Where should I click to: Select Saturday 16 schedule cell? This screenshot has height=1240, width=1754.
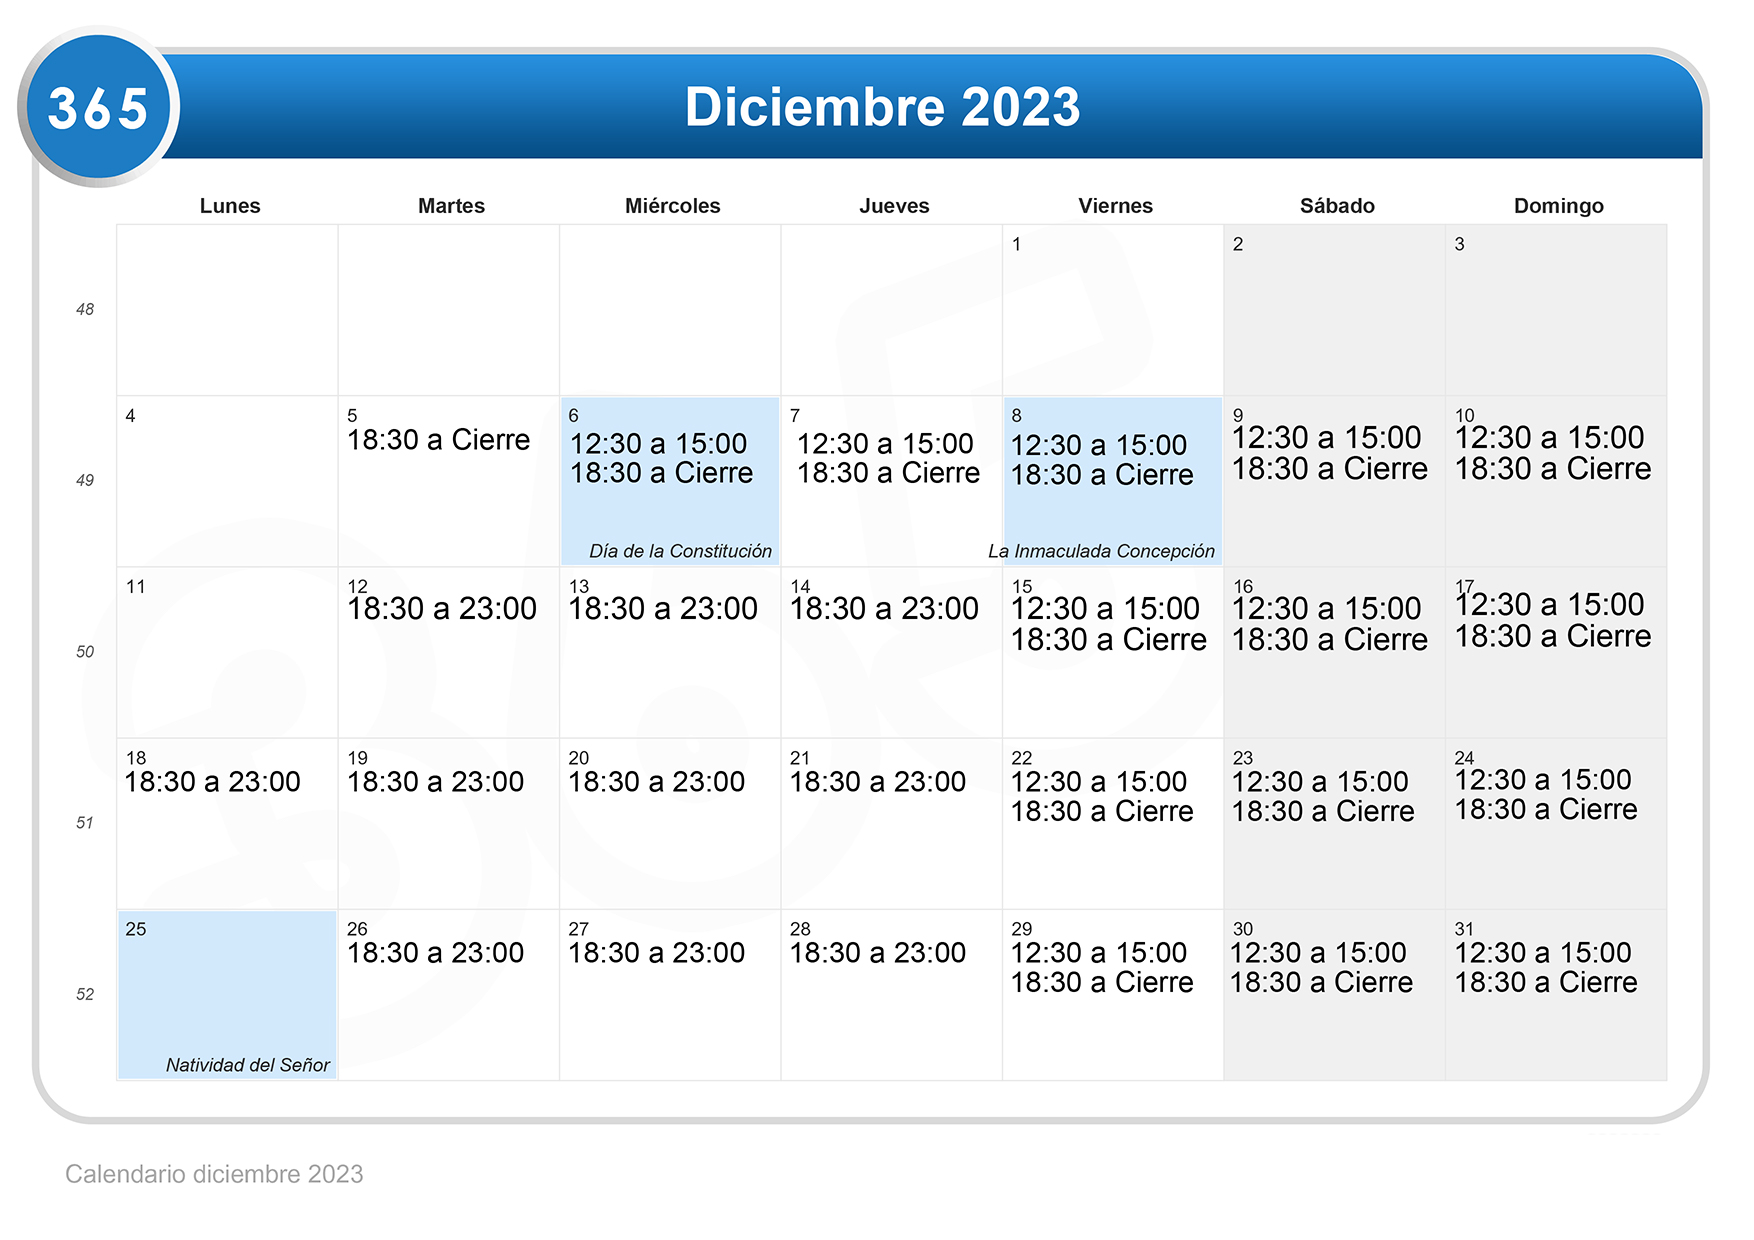tap(1334, 652)
